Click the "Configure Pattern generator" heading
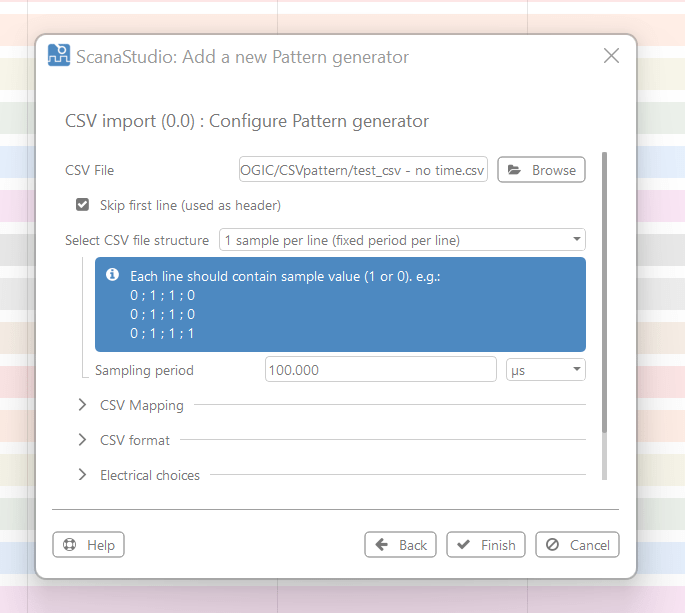The image size is (685, 613). [x=247, y=121]
